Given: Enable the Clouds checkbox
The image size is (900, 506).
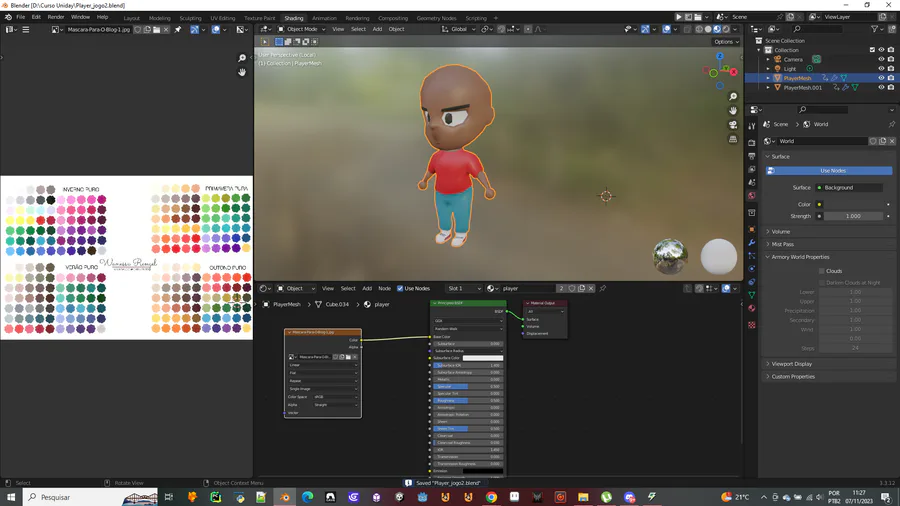Looking at the screenshot, I should click(x=822, y=271).
